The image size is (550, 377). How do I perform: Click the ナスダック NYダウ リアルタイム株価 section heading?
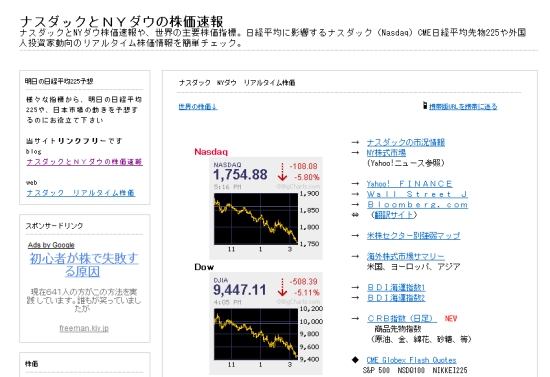(x=237, y=83)
